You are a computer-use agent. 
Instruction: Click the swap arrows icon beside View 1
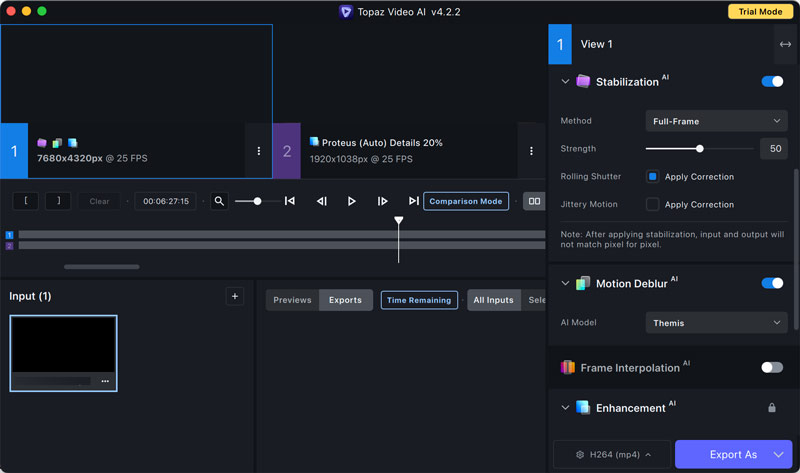pos(785,44)
